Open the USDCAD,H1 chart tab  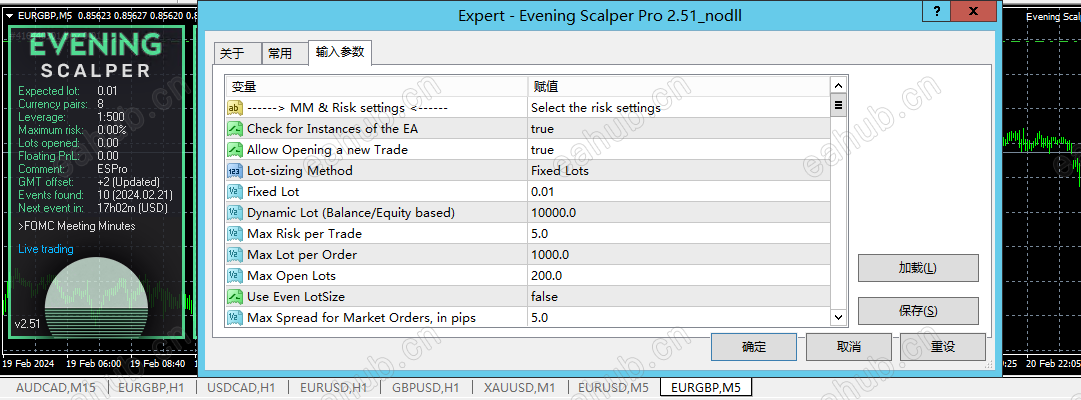pos(239,388)
